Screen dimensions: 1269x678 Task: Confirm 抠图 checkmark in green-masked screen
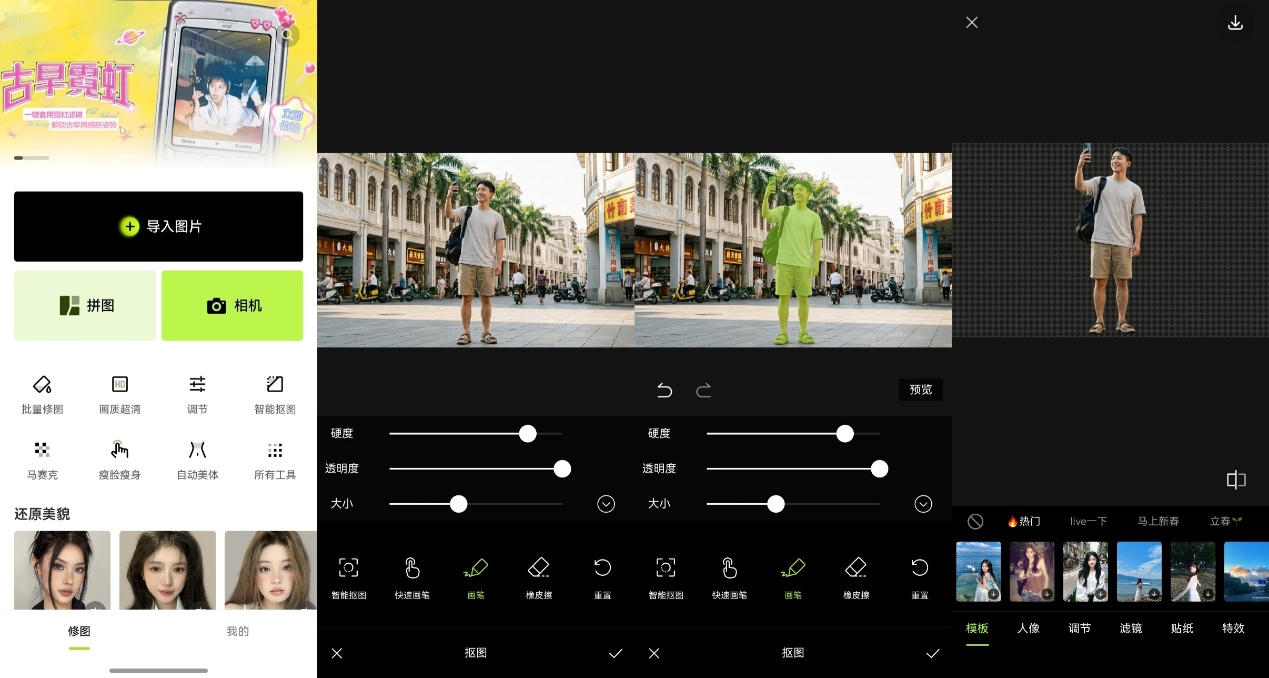click(932, 653)
